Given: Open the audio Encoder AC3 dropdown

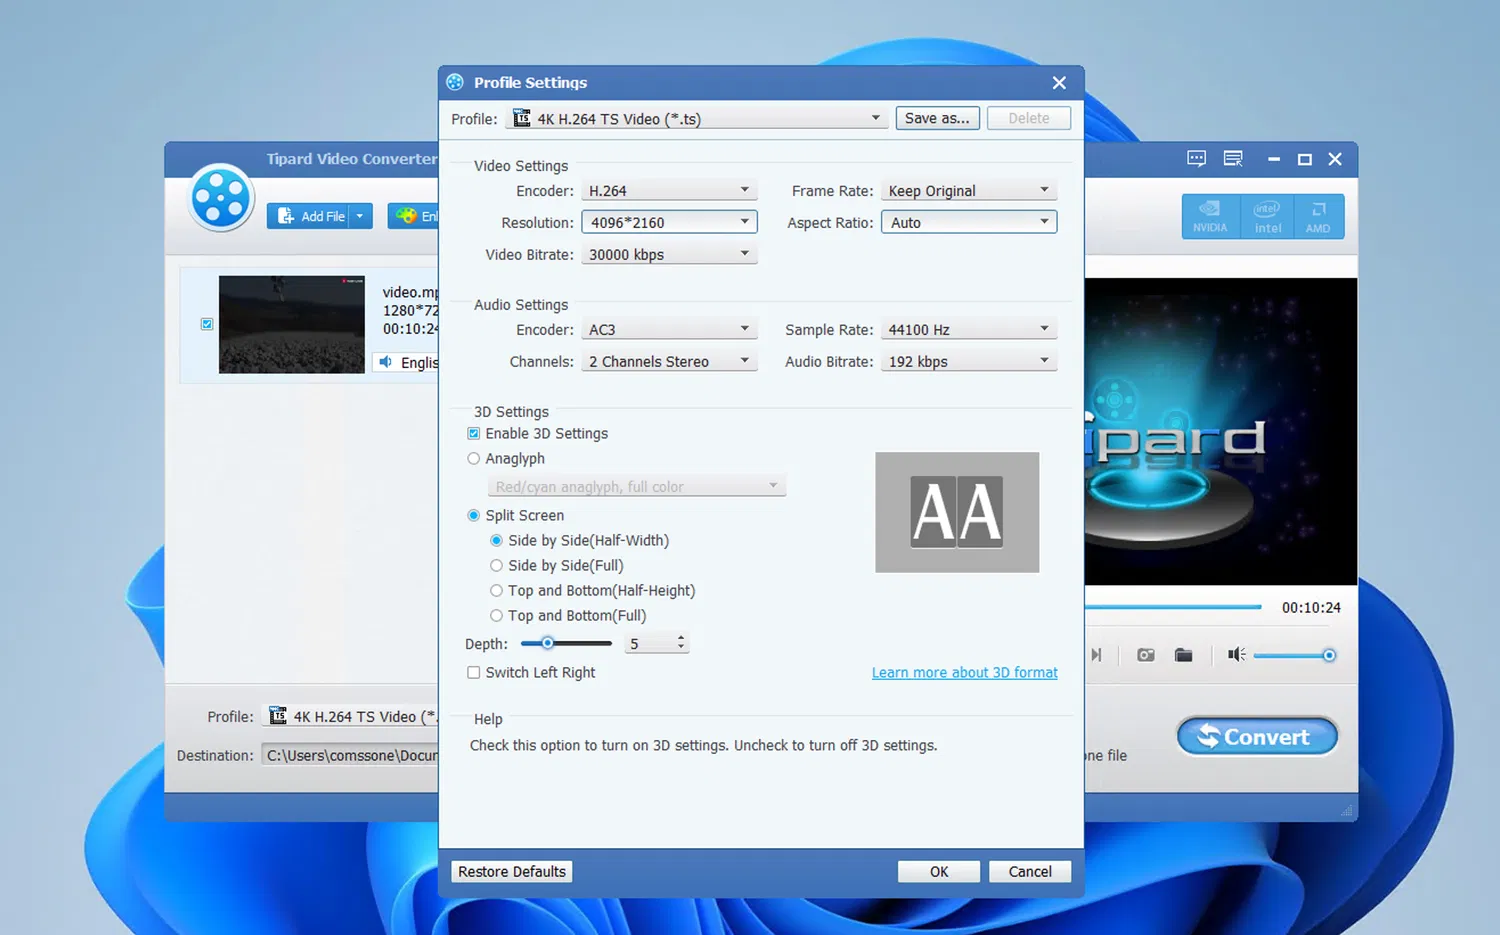Looking at the screenshot, I should pyautogui.click(x=669, y=329).
